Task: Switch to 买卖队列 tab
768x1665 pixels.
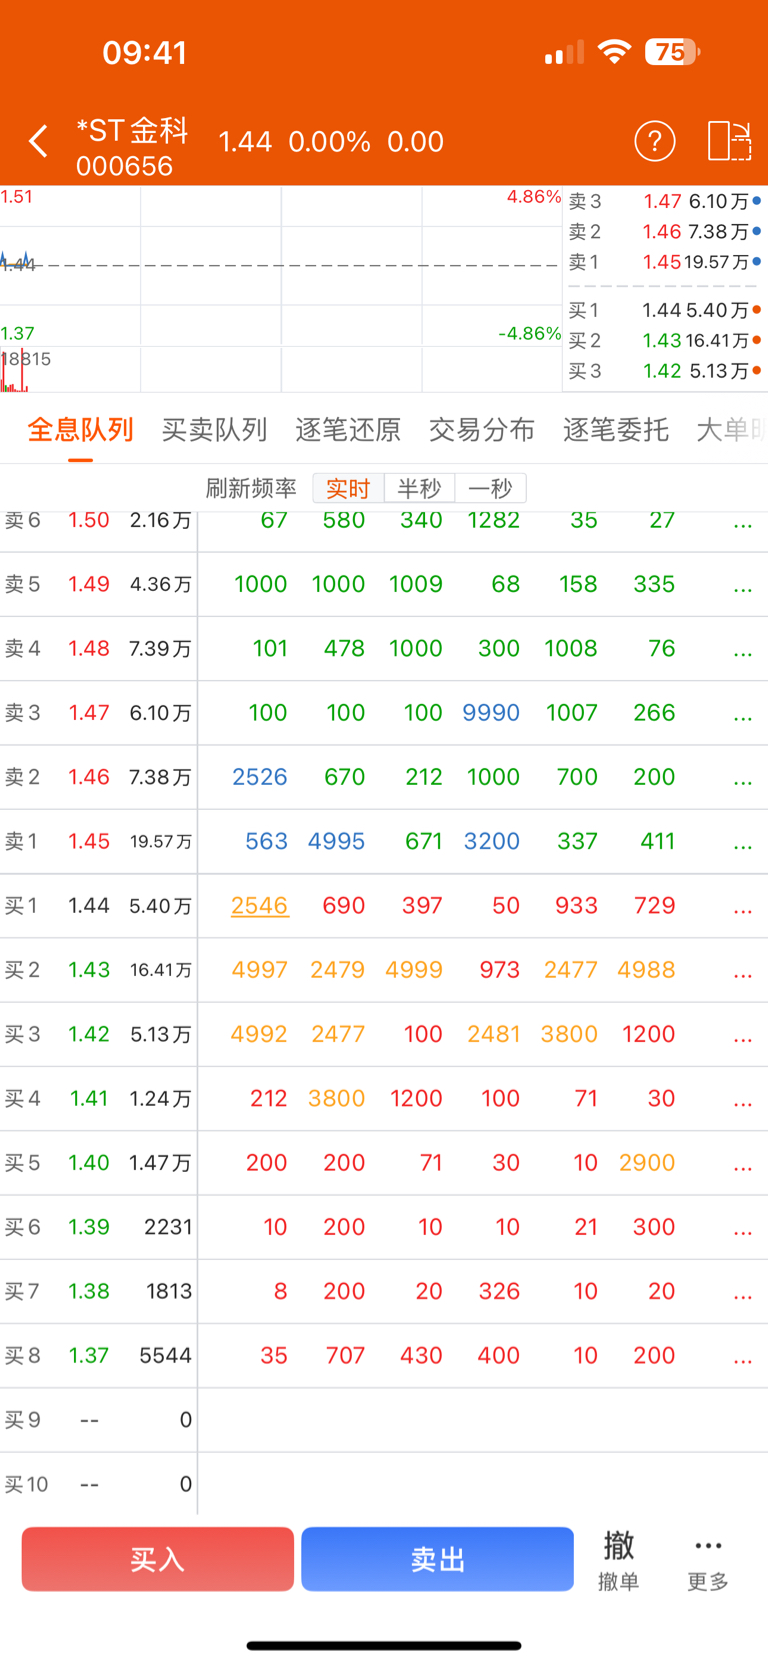Action: tap(214, 430)
